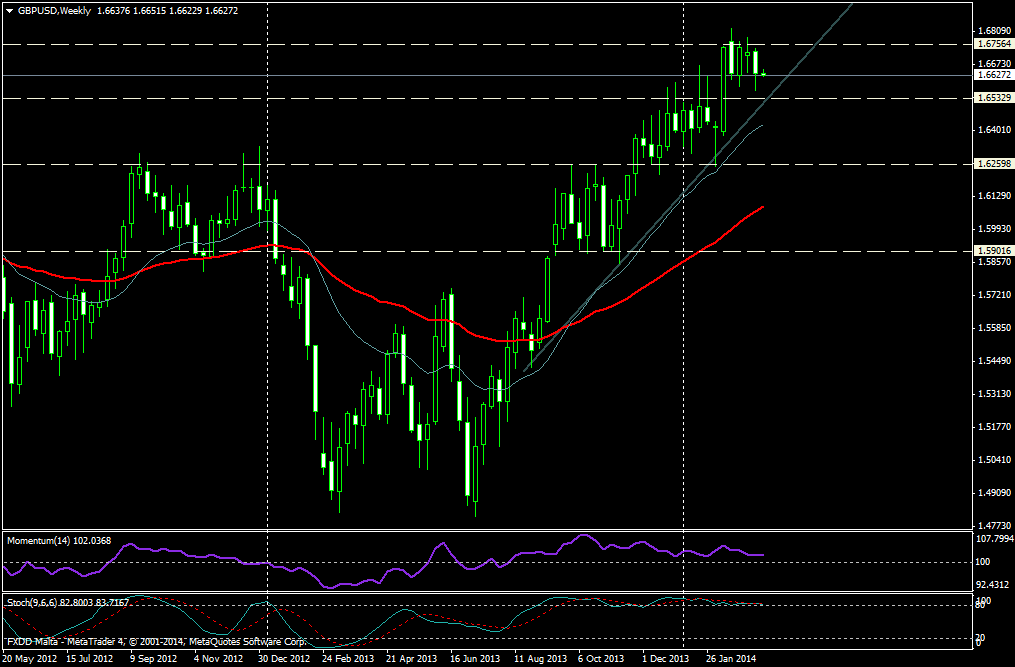Click the most recent weekly candlestick
The height and width of the screenshot is (667, 1015).
coord(764,73)
